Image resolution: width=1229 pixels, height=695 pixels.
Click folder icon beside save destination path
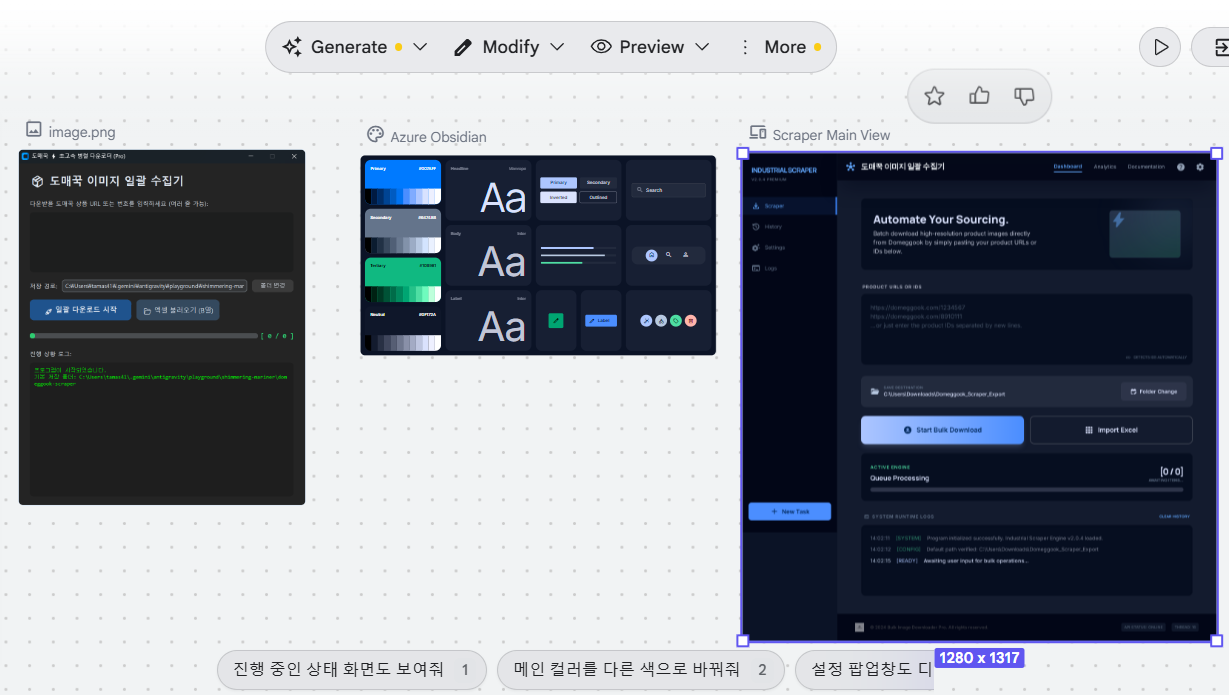[x=875, y=391]
